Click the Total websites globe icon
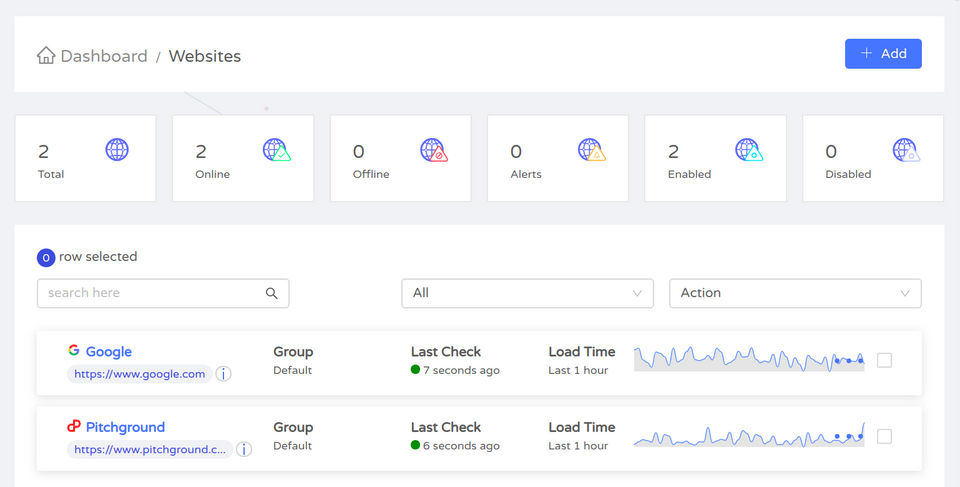This screenshot has width=960, height=487. [117, 150]
